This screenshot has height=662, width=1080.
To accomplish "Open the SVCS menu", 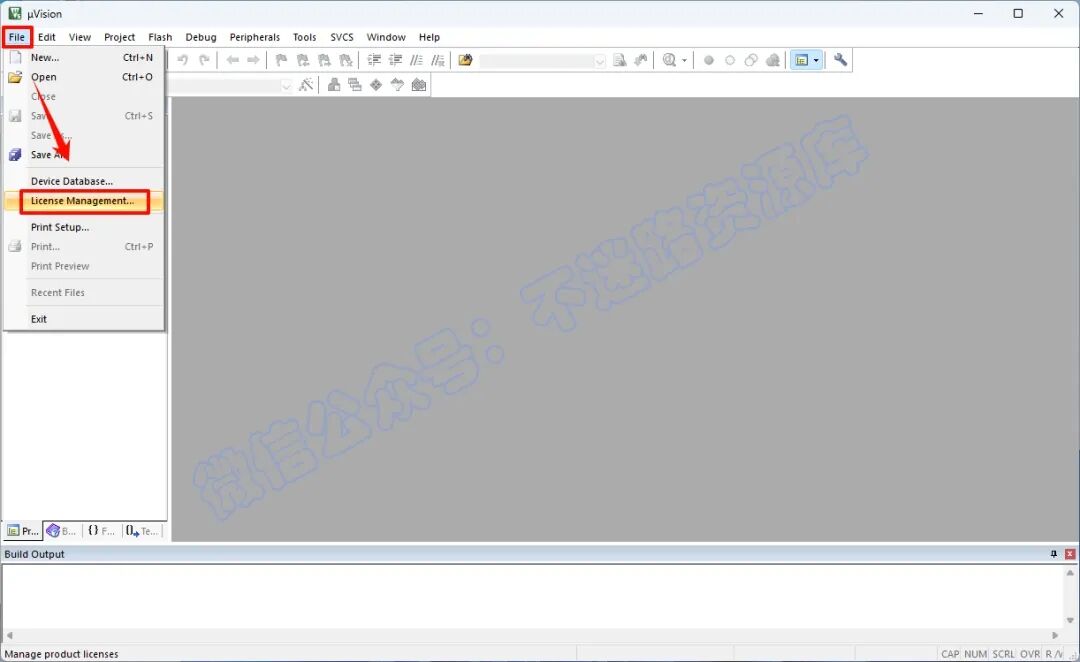I will point(342,37).
